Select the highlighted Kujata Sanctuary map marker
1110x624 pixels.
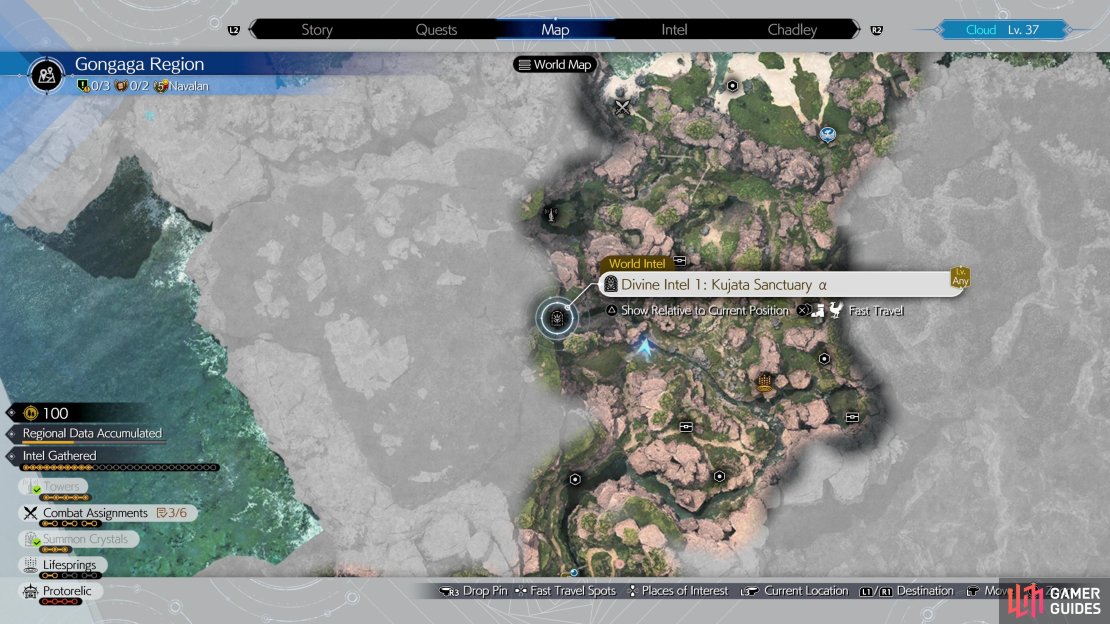point(557,318)
